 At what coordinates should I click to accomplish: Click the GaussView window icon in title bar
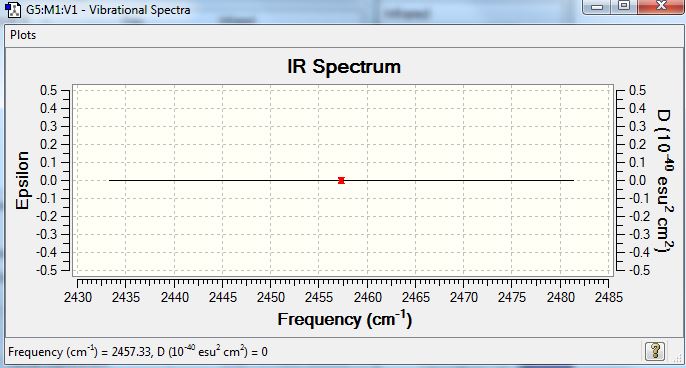point(13,10)
